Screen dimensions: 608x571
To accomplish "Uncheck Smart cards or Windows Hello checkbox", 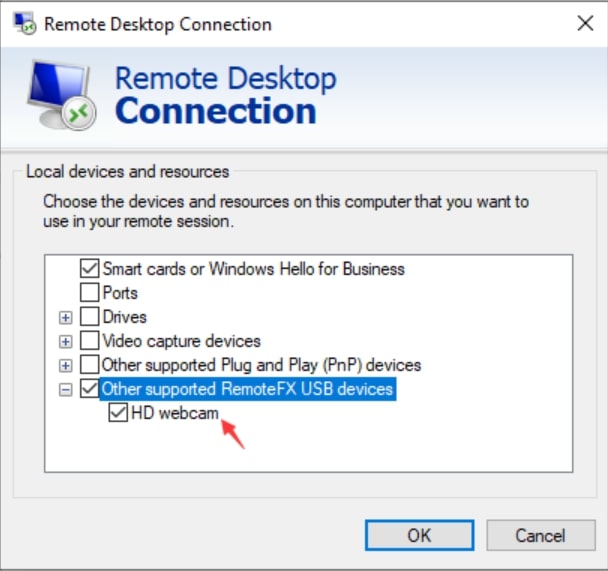I will point(90,269).
